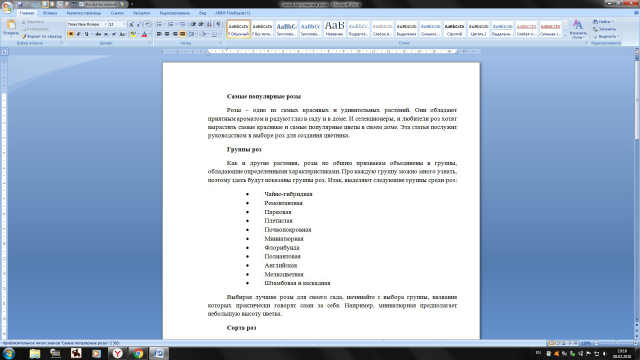Increase paragraph indent

[201, 24]
